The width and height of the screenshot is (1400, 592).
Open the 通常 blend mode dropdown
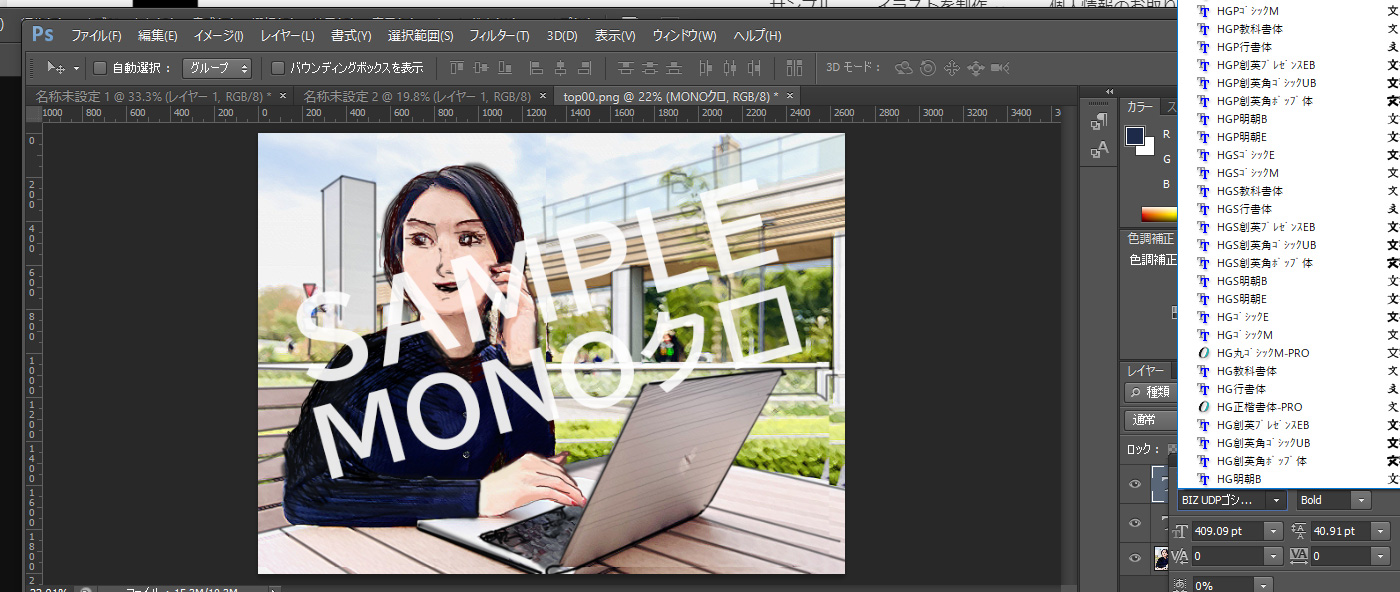1150,420
